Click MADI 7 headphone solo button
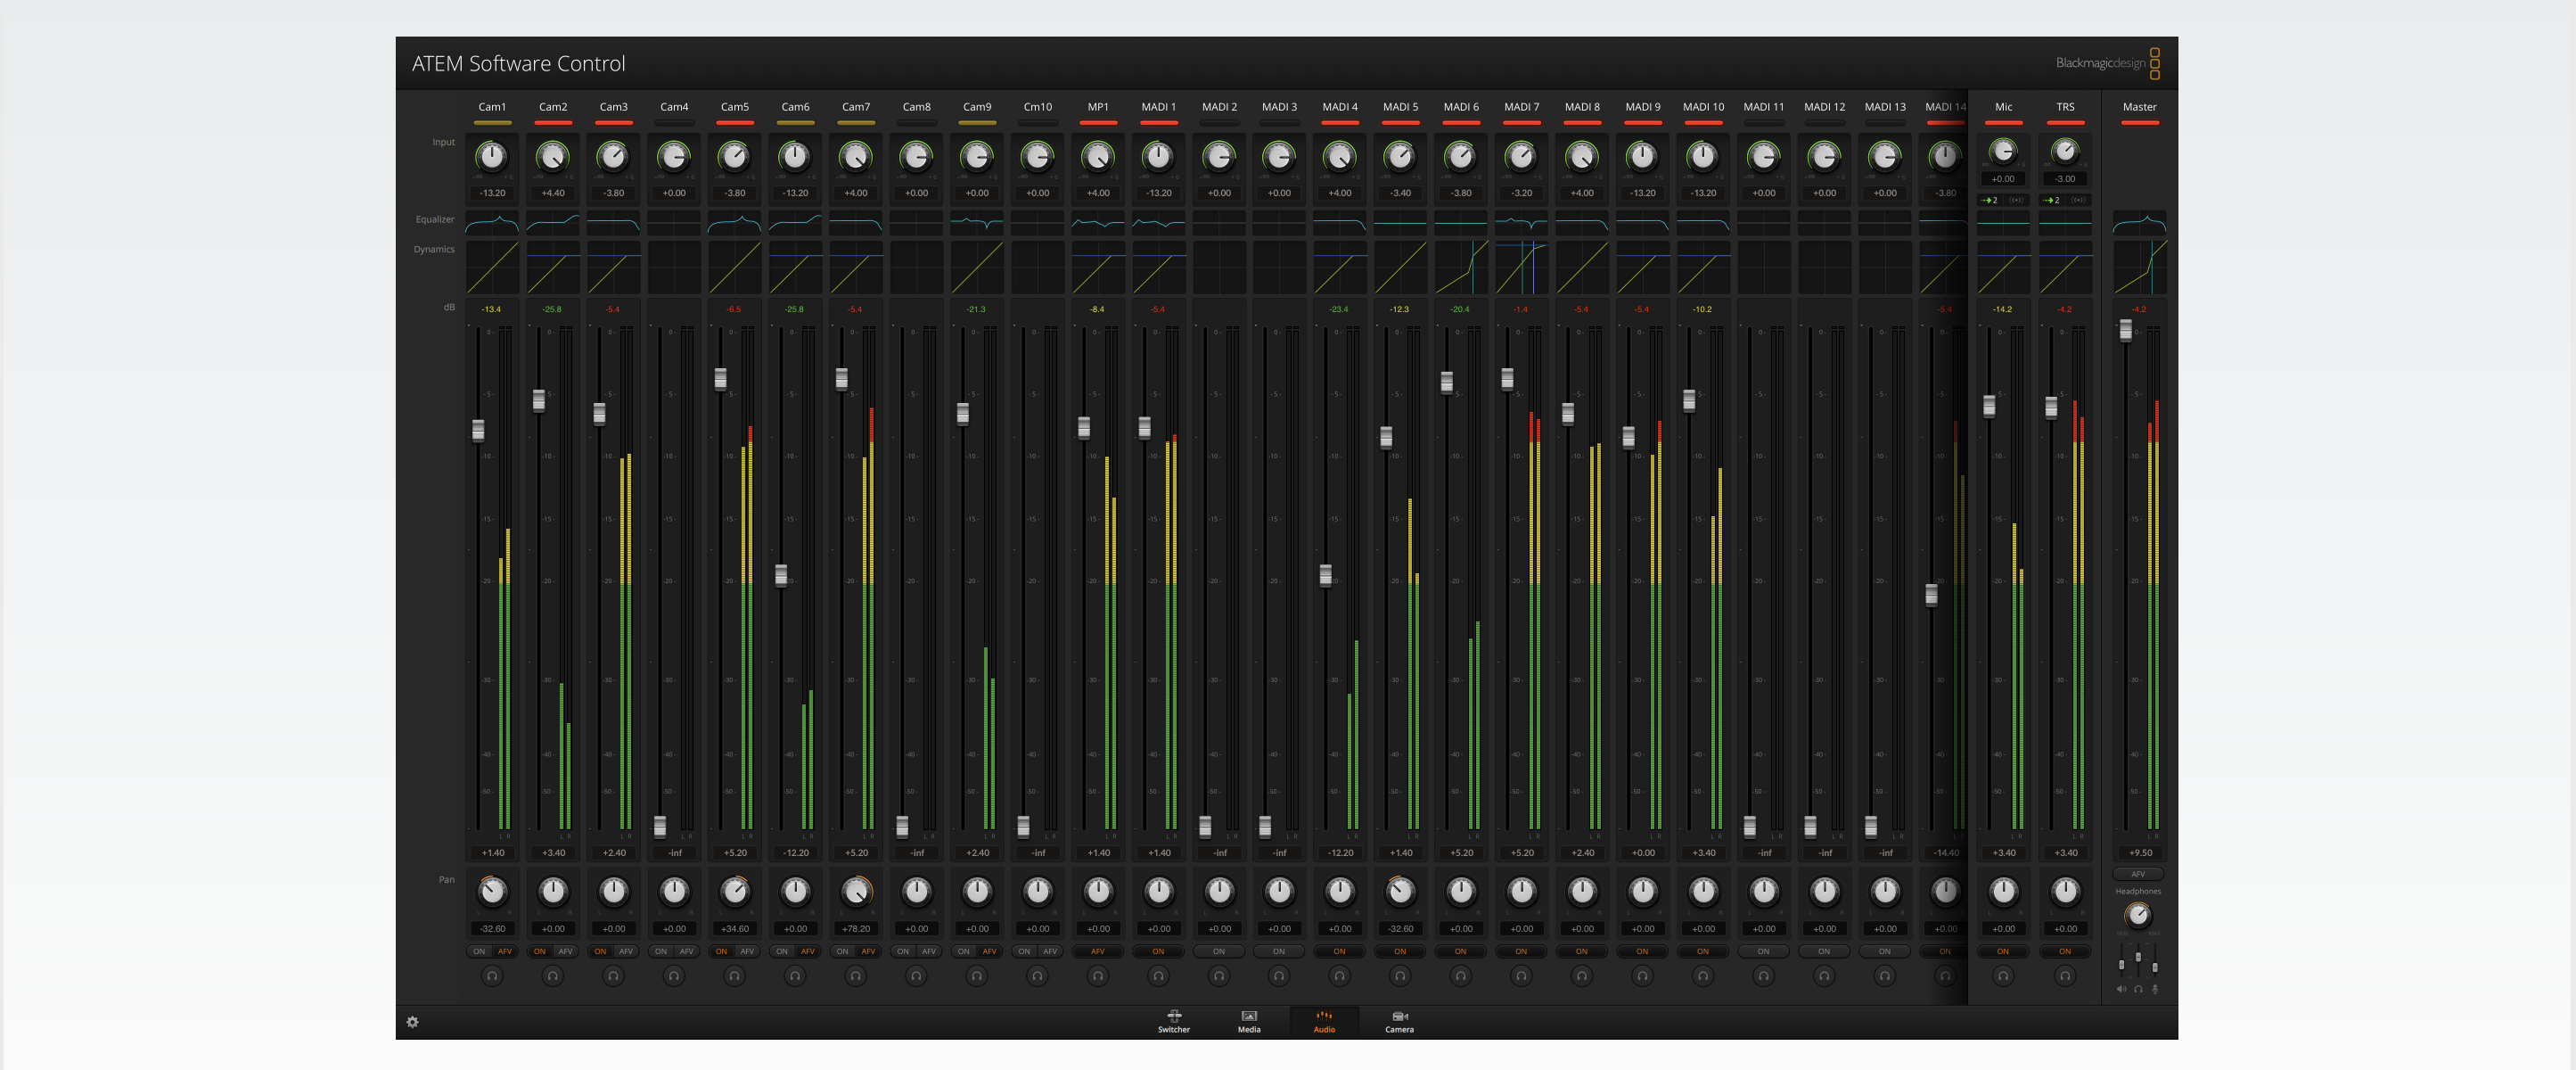This screenshot has height=1070, width=2576. [x=1521, y=976]
